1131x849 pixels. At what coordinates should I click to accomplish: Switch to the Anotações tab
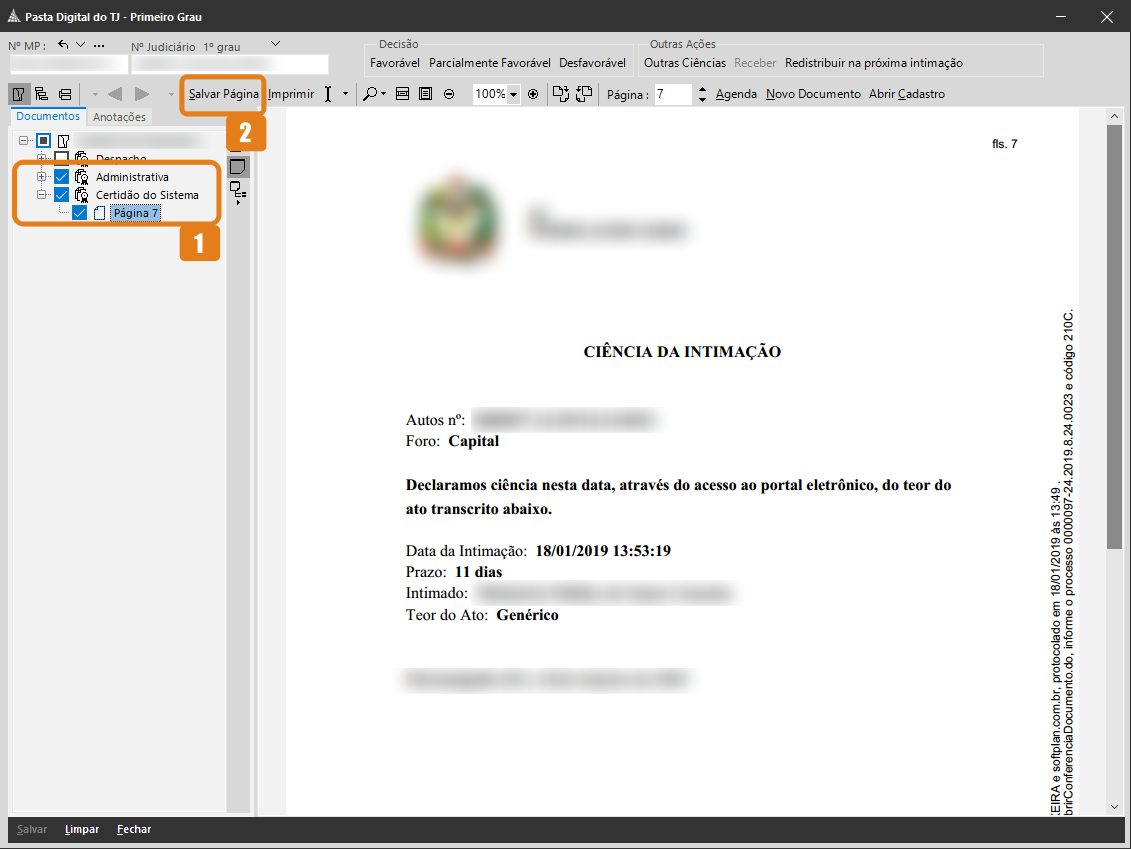tap(119, 117)
